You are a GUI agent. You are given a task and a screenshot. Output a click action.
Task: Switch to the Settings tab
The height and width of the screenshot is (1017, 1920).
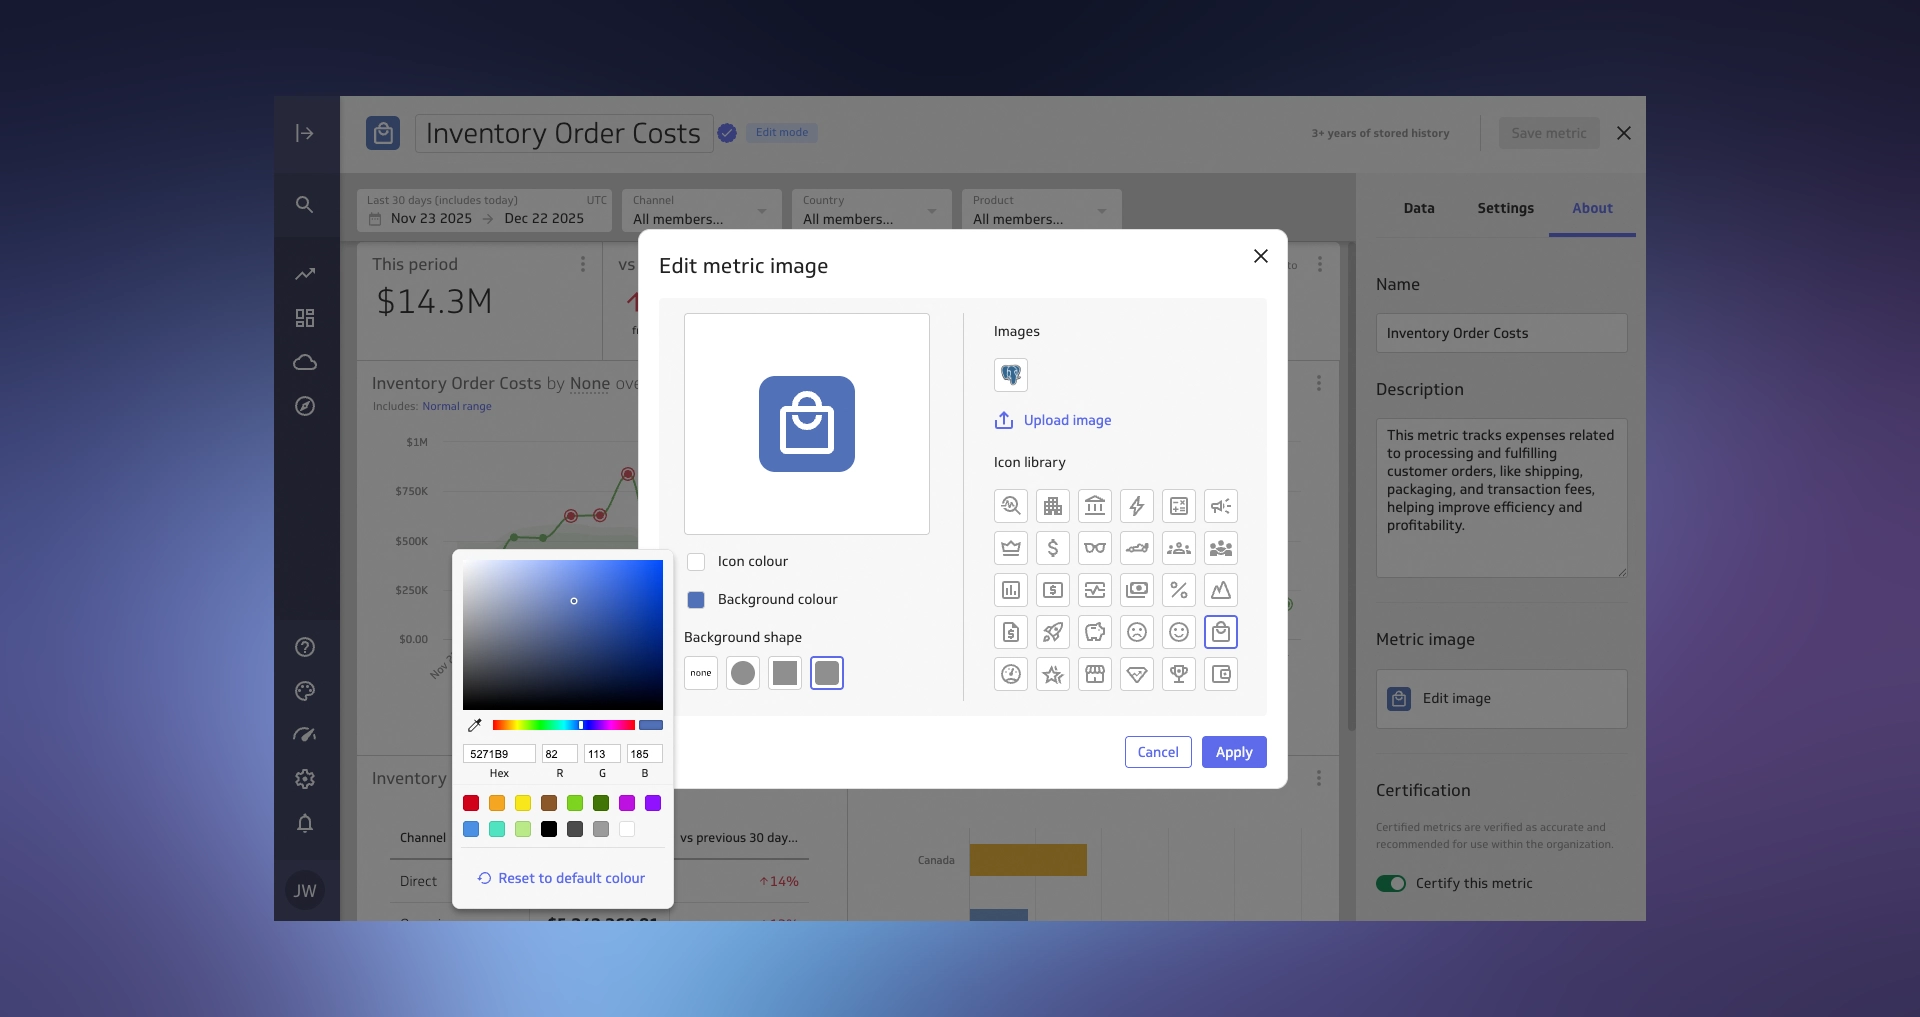pyautogui.click(x=1505, y=208)
